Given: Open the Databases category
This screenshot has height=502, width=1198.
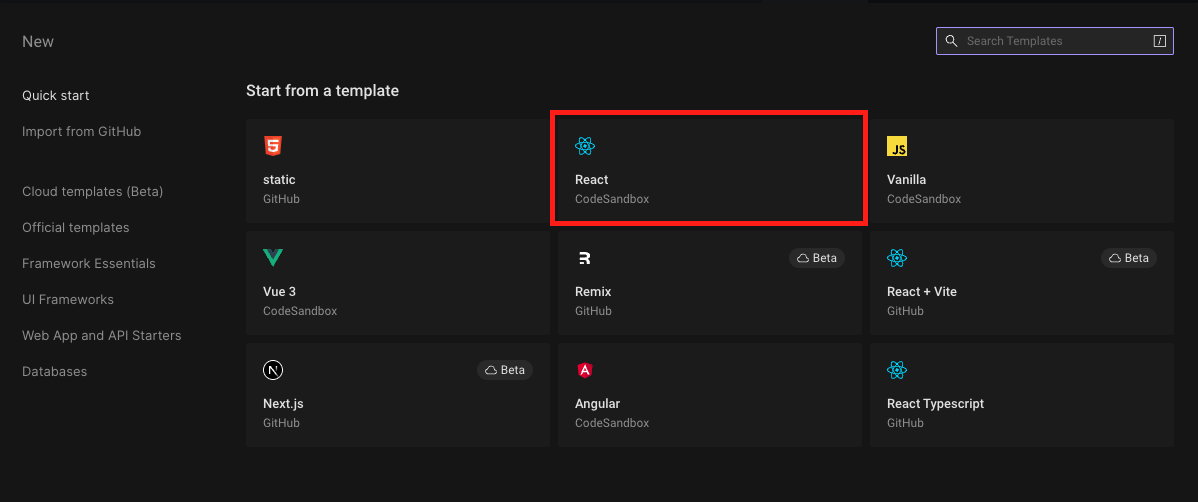Looking at the screenshot, I should (x=54, y=371).
